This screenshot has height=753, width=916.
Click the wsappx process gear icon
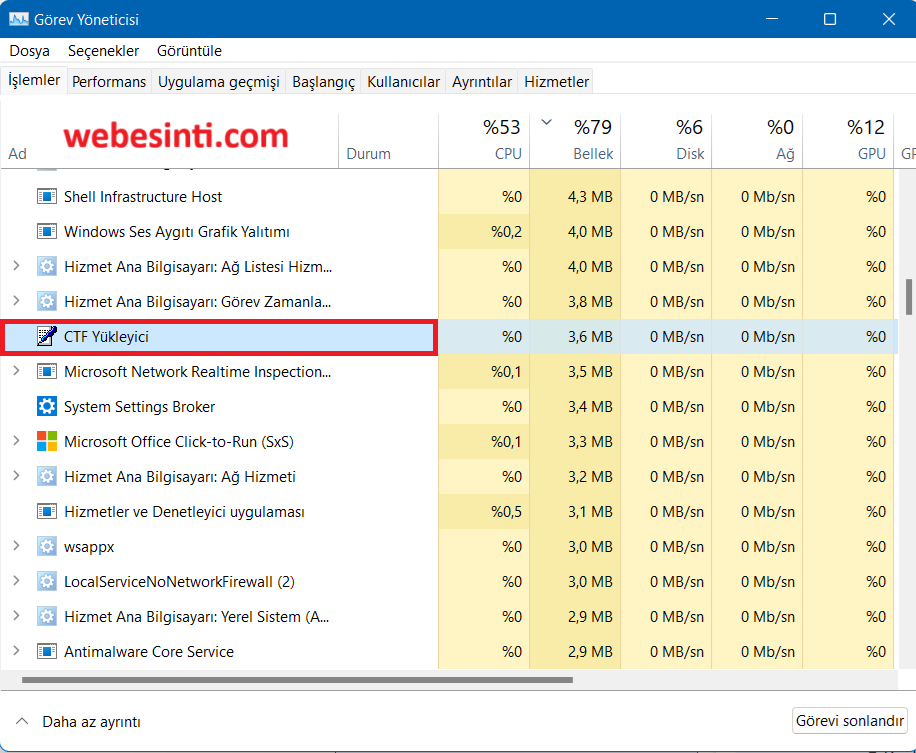(x=46, y=547)
